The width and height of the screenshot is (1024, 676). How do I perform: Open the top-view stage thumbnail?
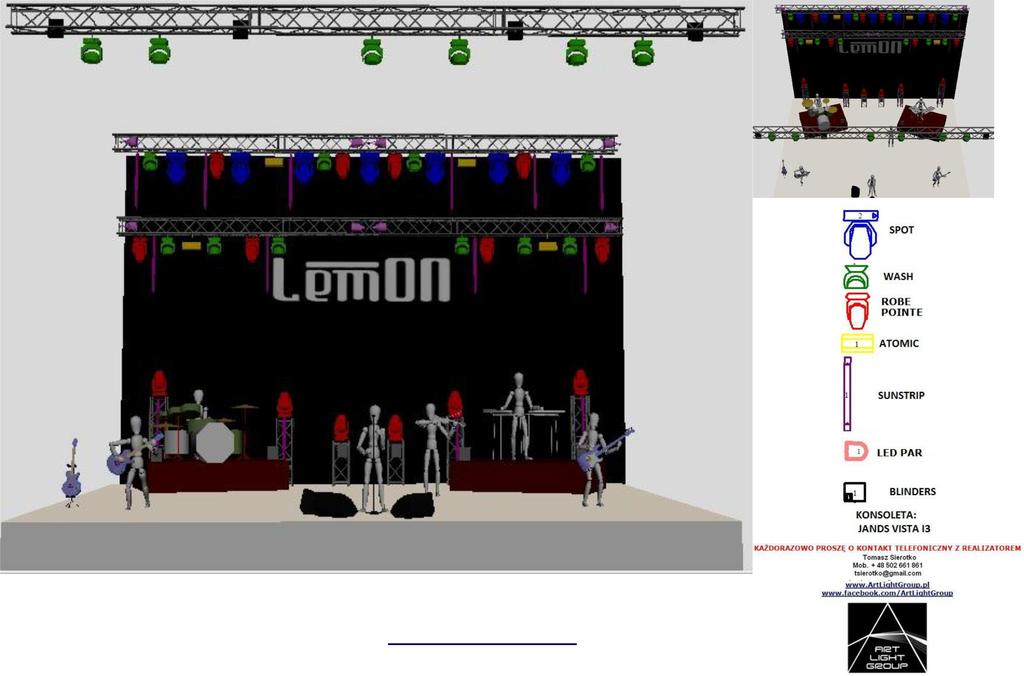(873, 99)
